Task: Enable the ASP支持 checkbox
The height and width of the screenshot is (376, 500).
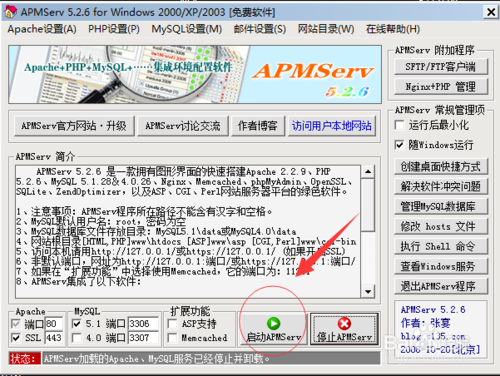Action: click(172, 323)
